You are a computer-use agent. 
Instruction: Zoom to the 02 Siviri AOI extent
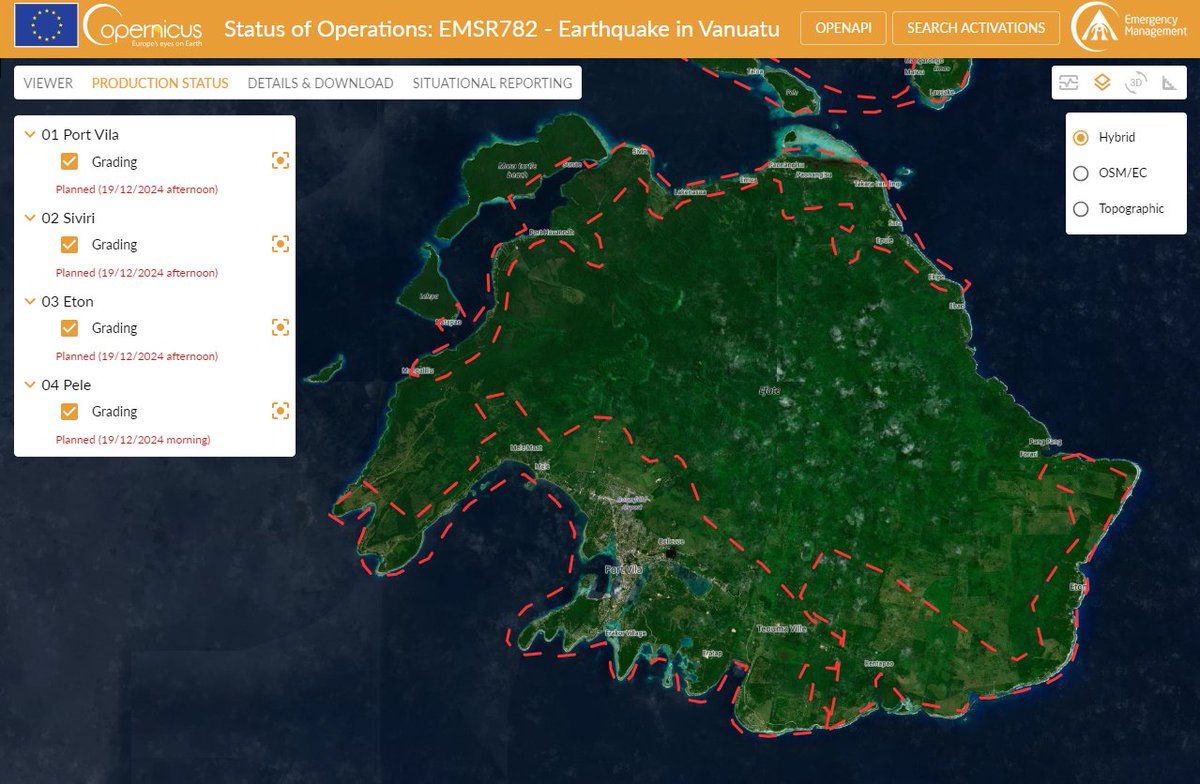pos(280,243)
